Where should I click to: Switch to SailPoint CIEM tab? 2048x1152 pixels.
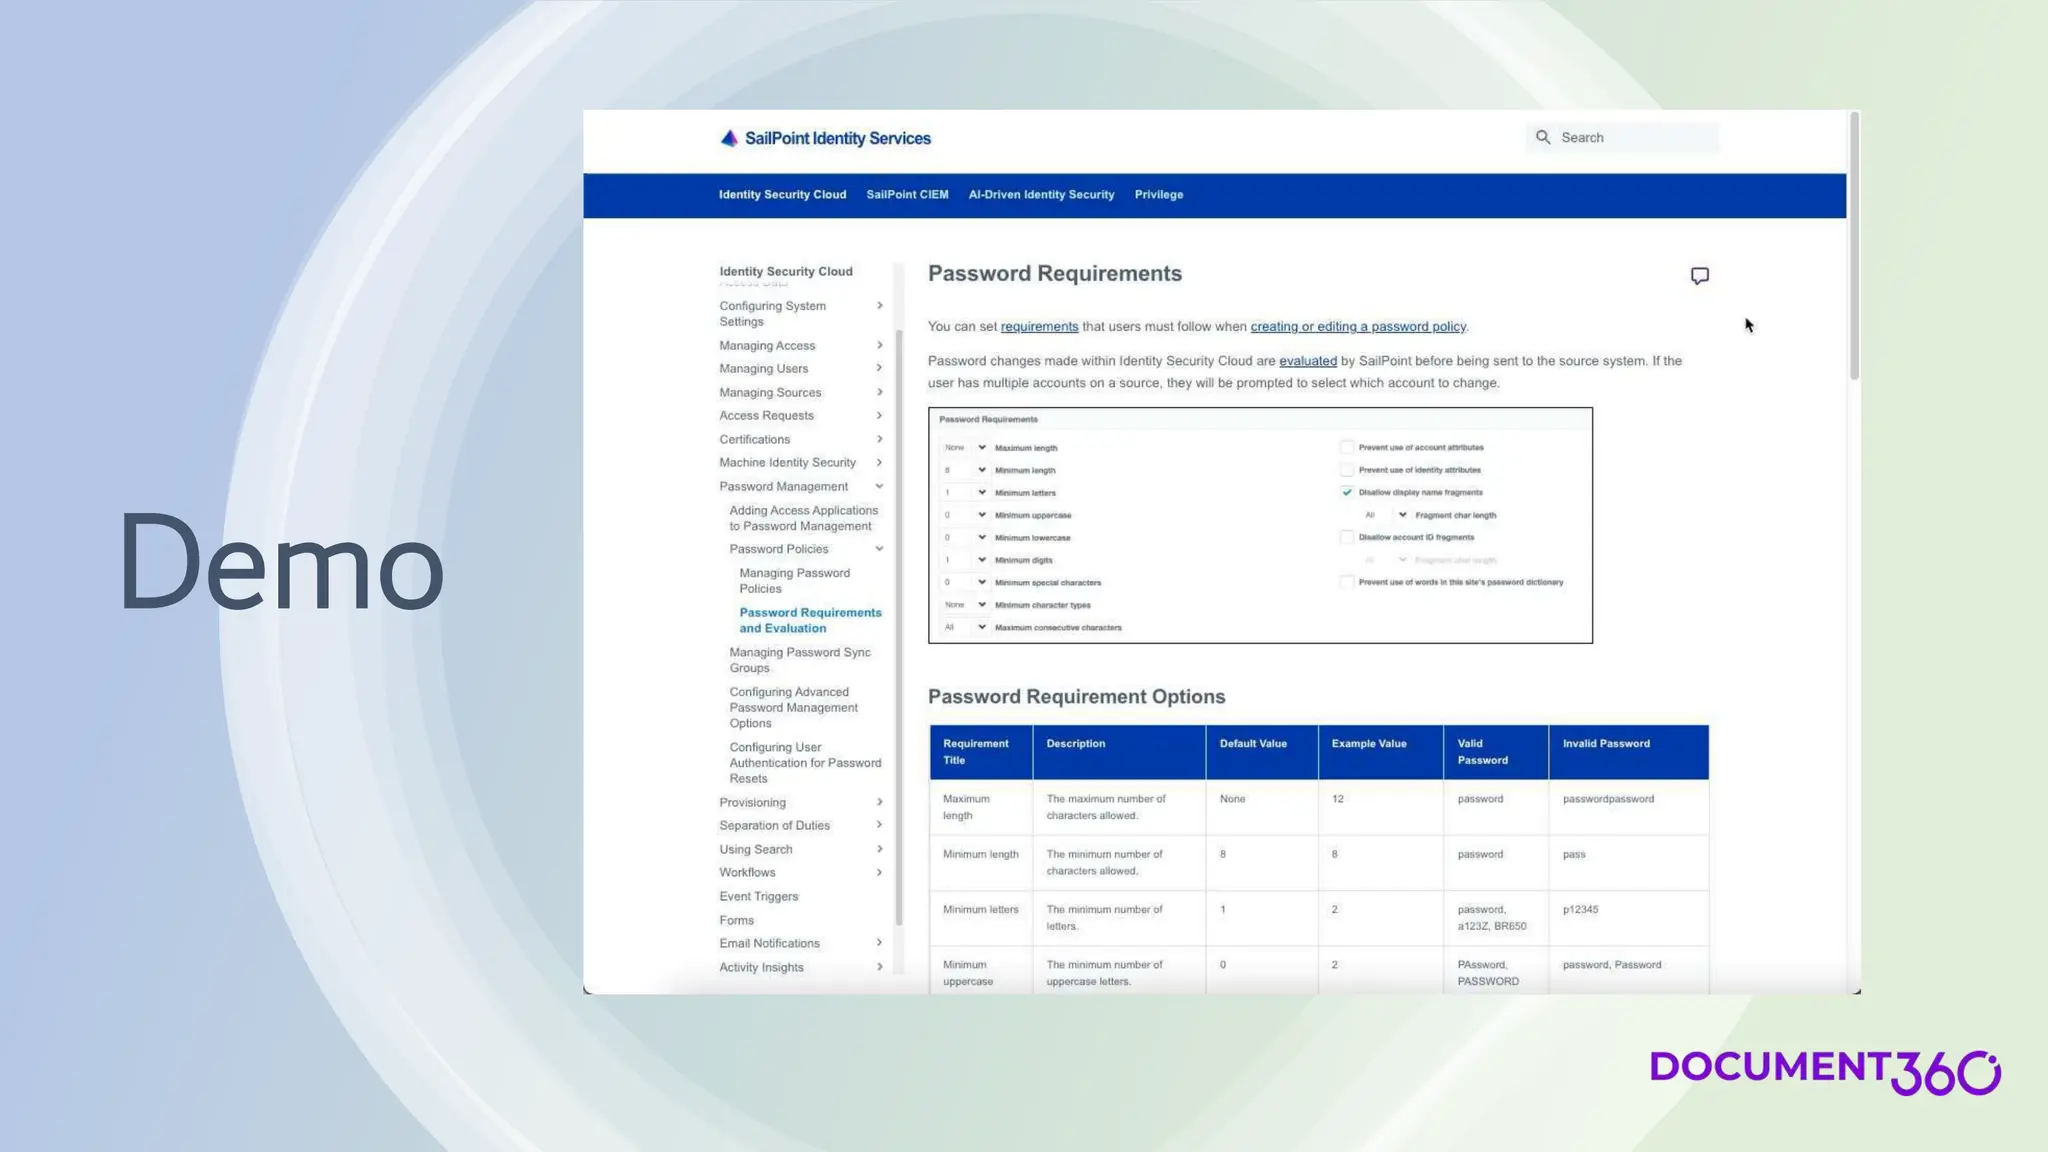pos(907,195)
